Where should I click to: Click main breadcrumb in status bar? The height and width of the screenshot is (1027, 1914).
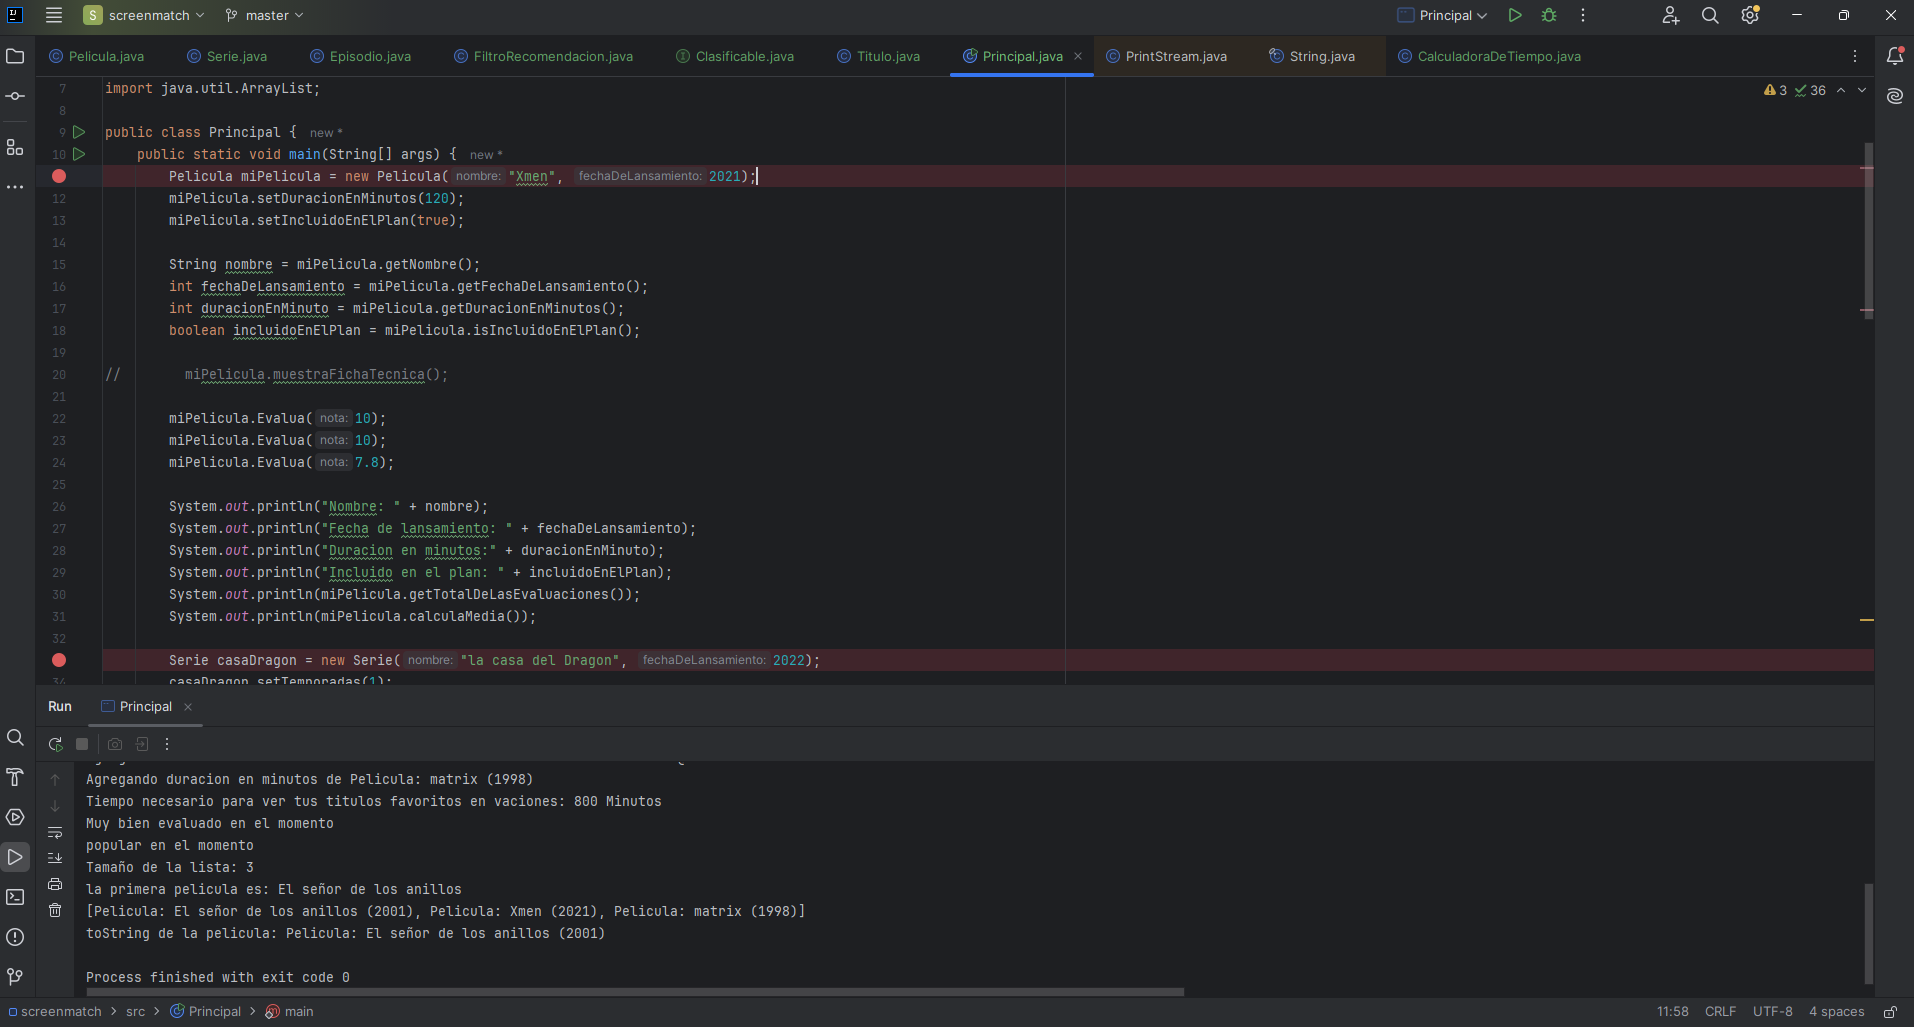(289, 1012)
